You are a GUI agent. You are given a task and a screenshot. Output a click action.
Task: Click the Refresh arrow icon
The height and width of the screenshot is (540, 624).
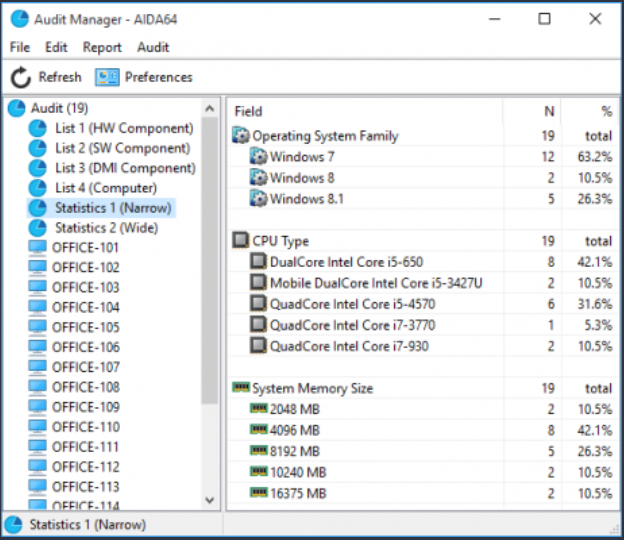point(20,77)
